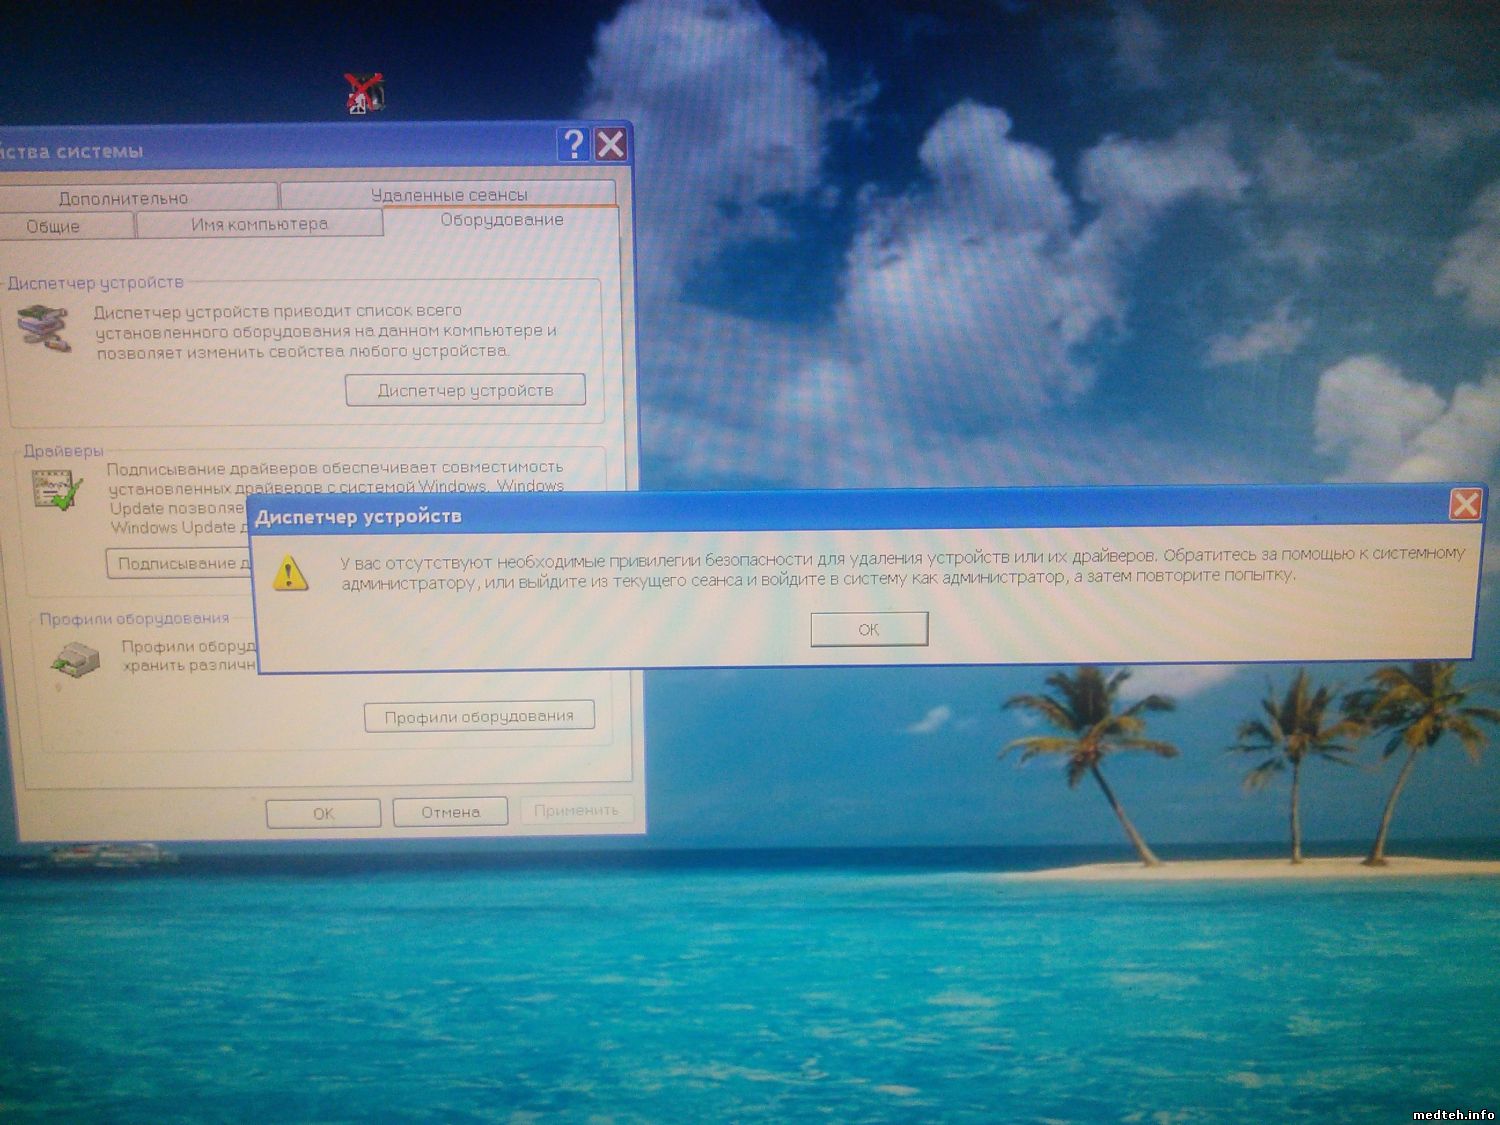
Task: Open Профили оборудования button
Action: pyautogui.click(x=479, y=716)
